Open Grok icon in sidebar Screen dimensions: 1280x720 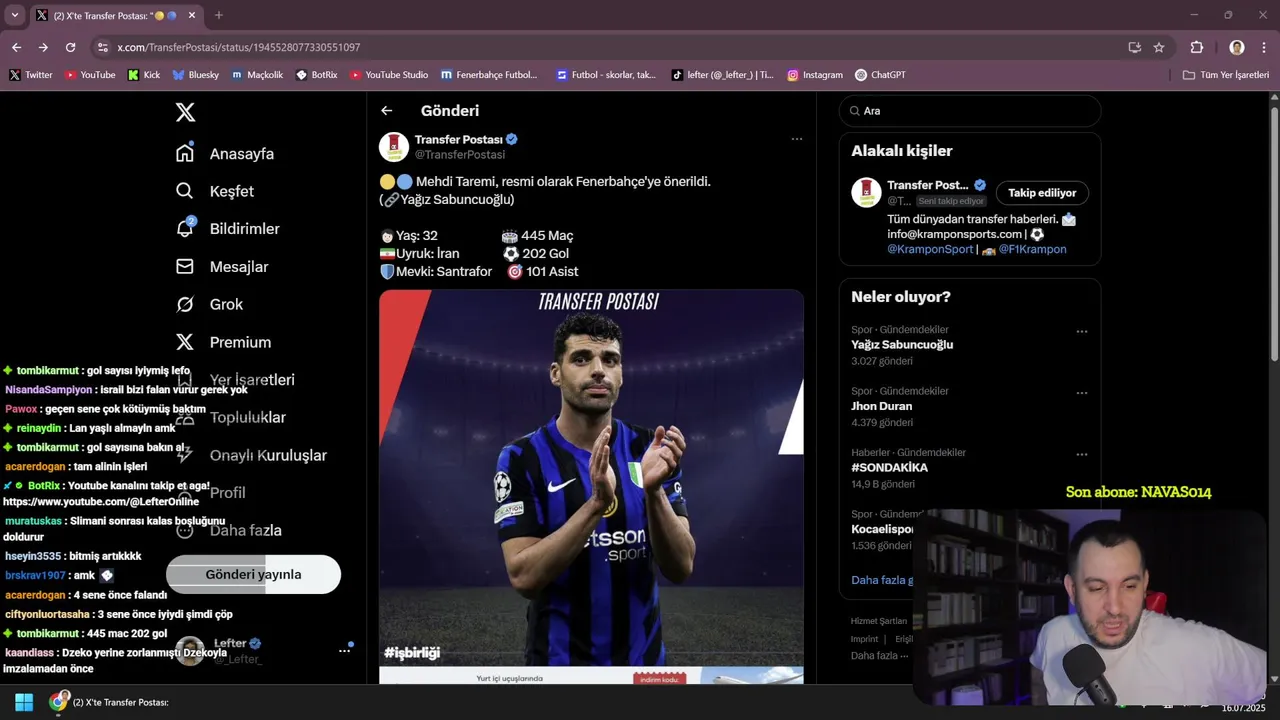(x=184, y=304)
